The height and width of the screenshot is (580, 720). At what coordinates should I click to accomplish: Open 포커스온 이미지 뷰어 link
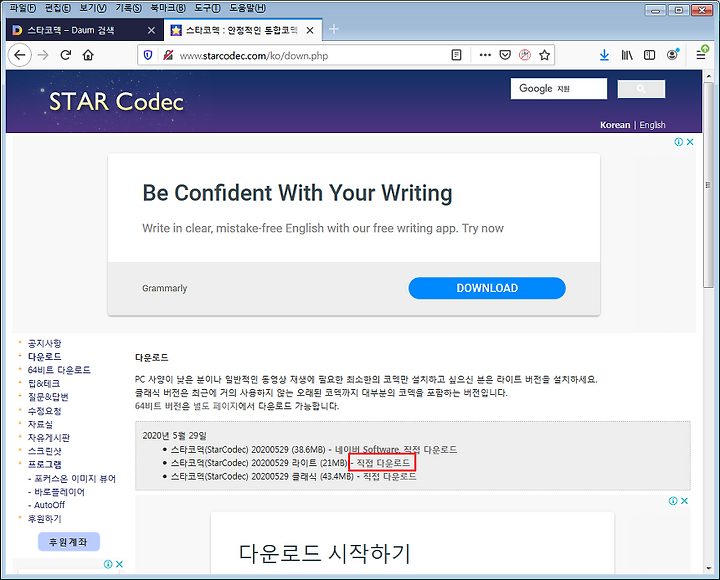tap(75, 479)
